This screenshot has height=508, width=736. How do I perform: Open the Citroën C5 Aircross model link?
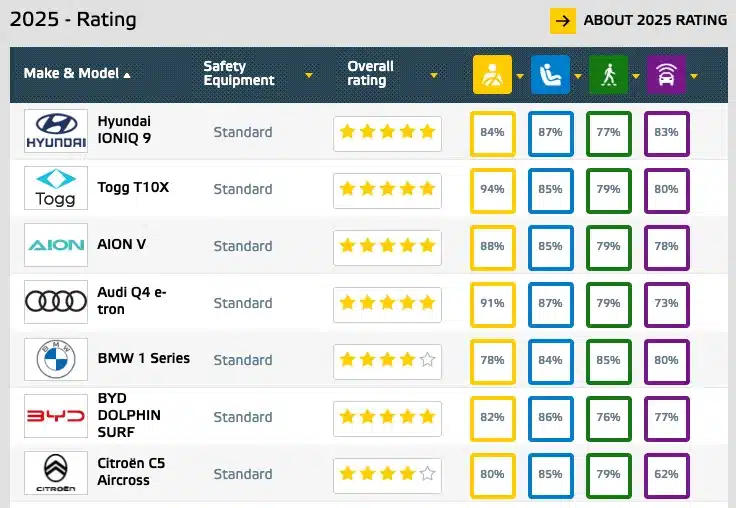click(x=131, y=472)
